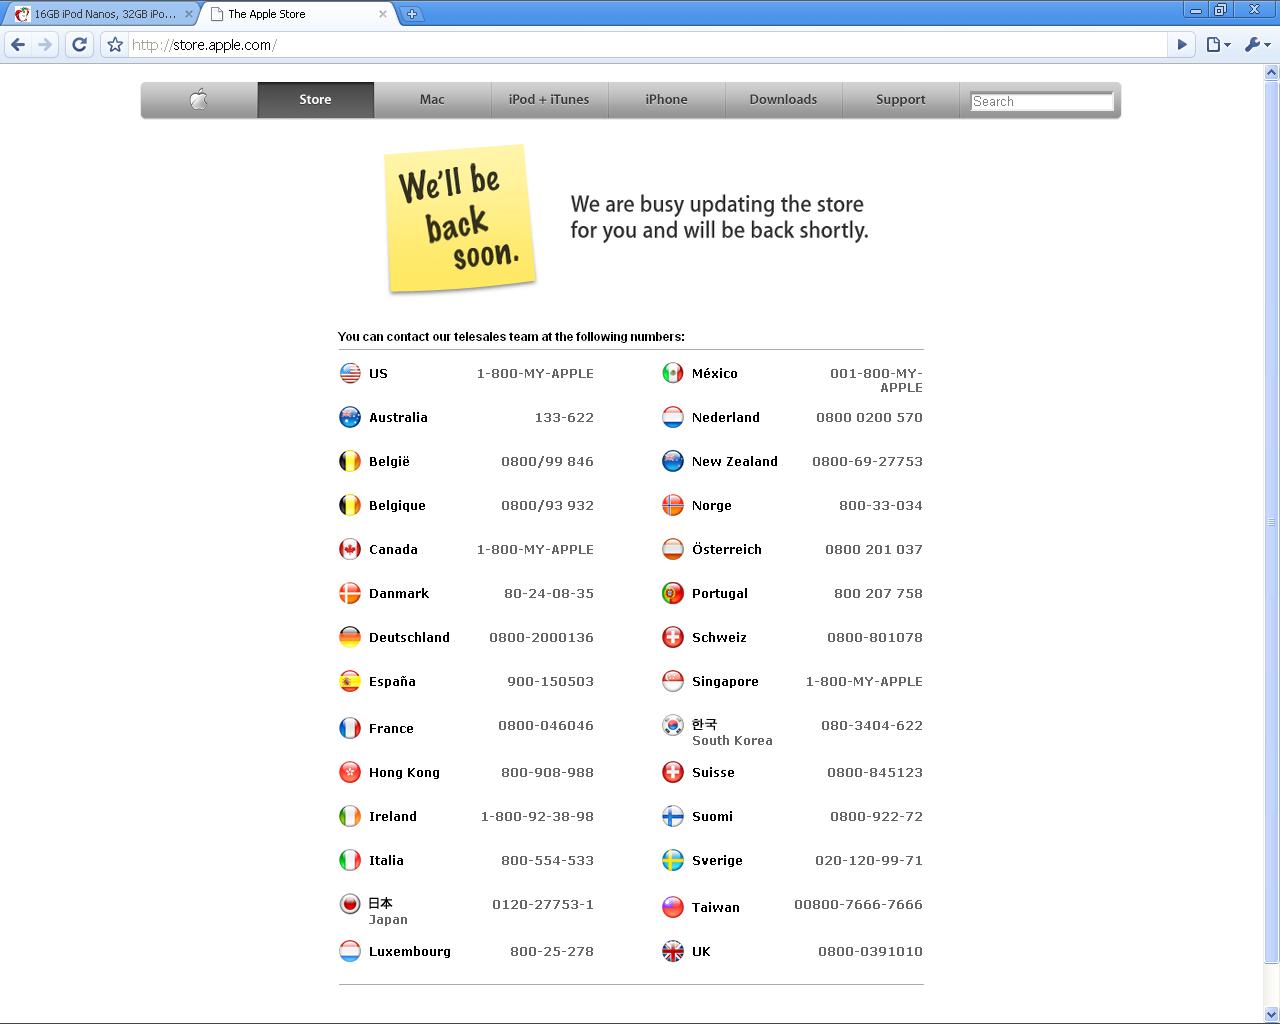Reload the page with the refresh icon

(x=79, y=44)
